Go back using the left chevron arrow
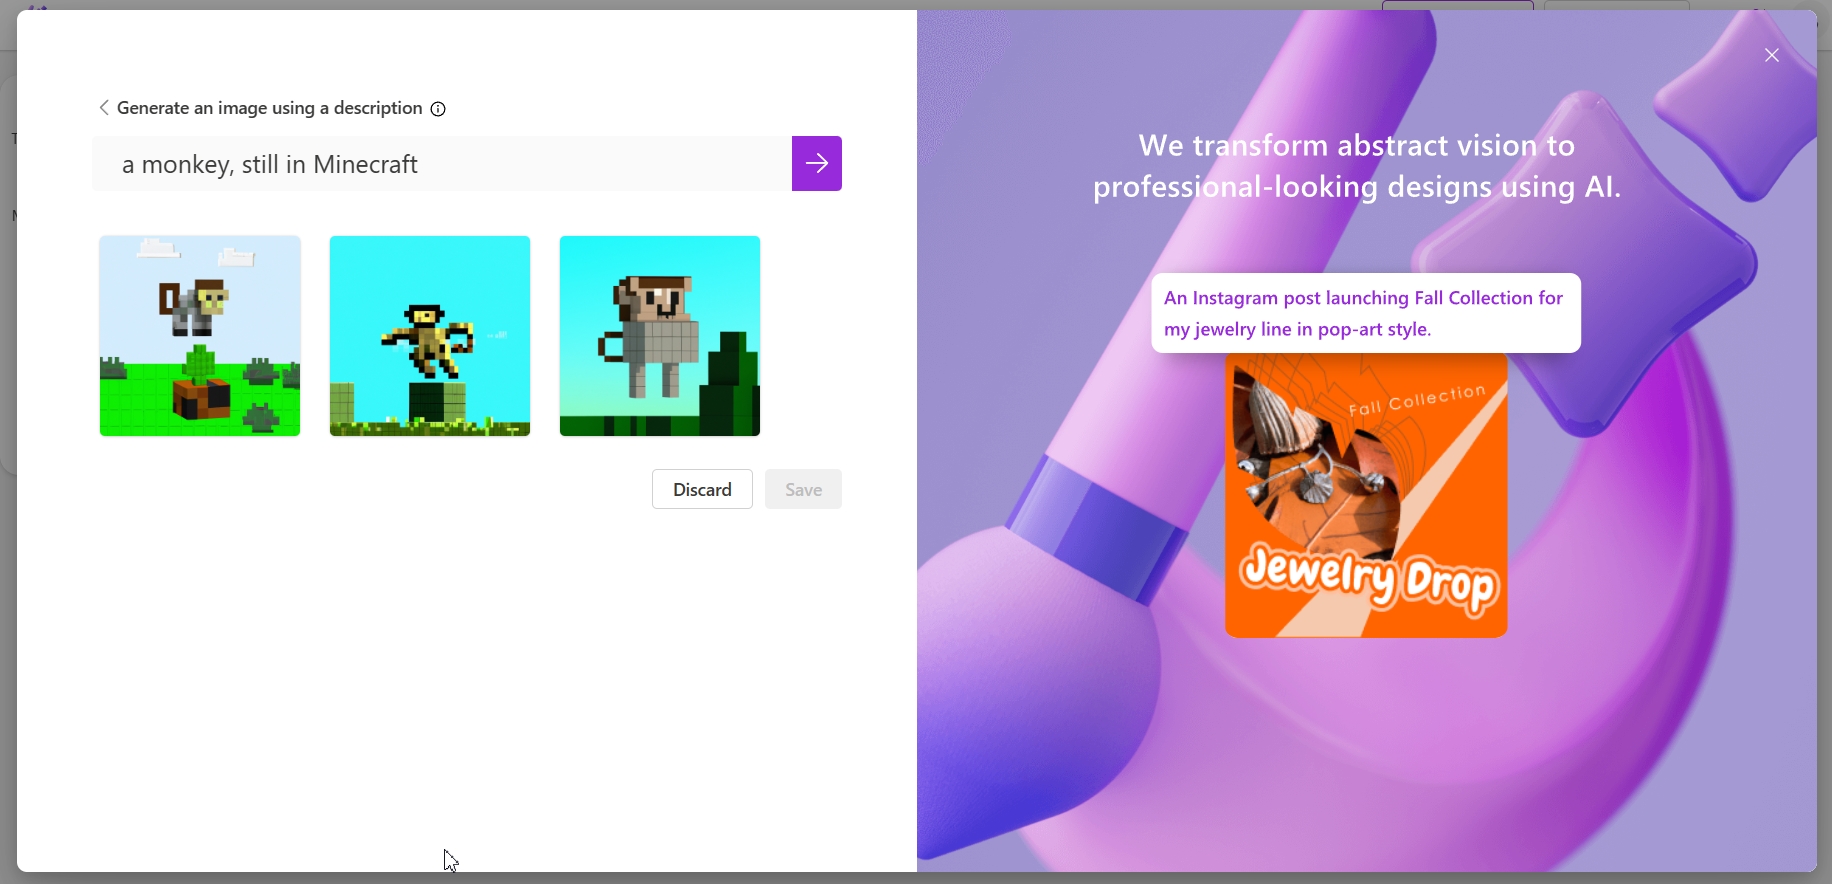The image size is (1832, 884). point(104,108)
